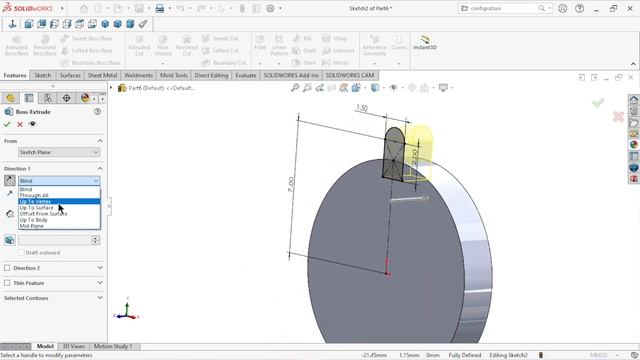This screenshot has height=360, width=640.
Task: Click the Fully Defined status text
Action: pos(465,356)
